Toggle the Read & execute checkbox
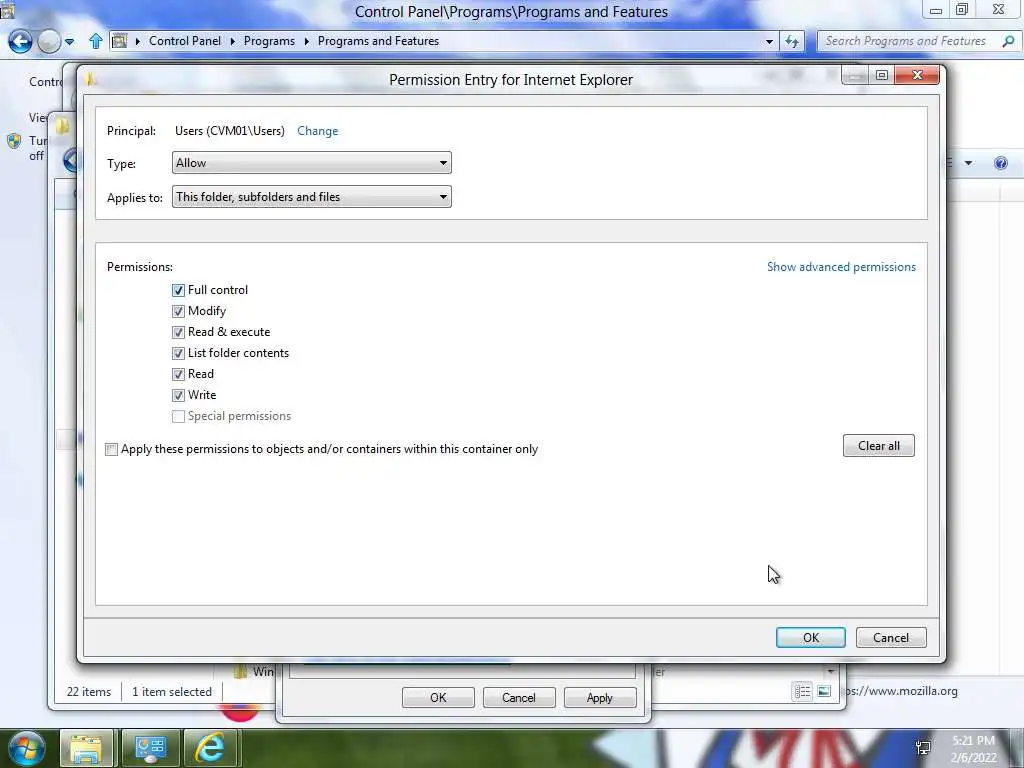1024x768 pixels. click(x=178, y=332)
